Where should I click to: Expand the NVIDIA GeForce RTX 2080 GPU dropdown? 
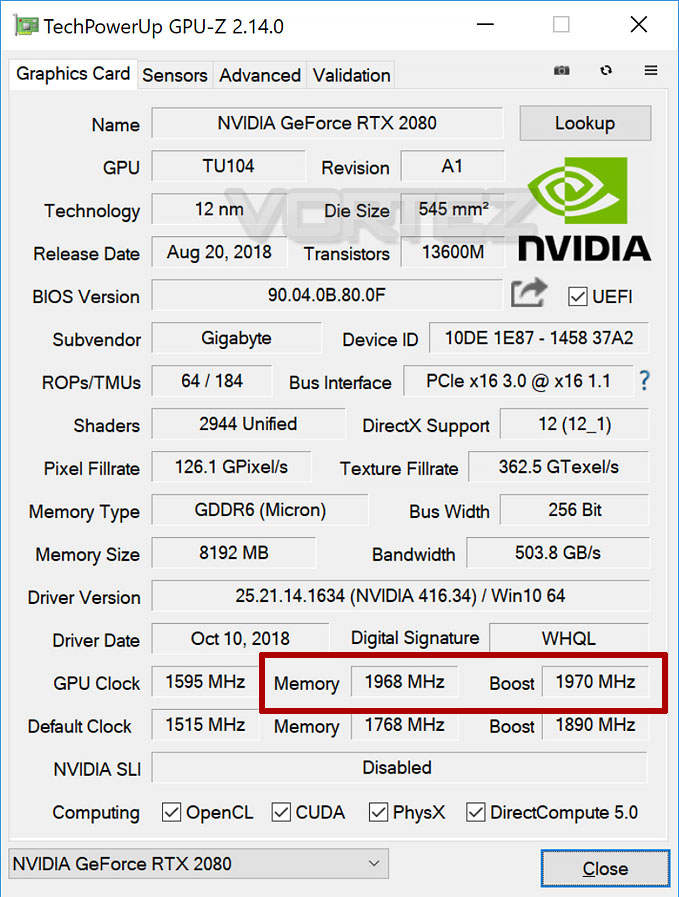[x=198, y=864]
